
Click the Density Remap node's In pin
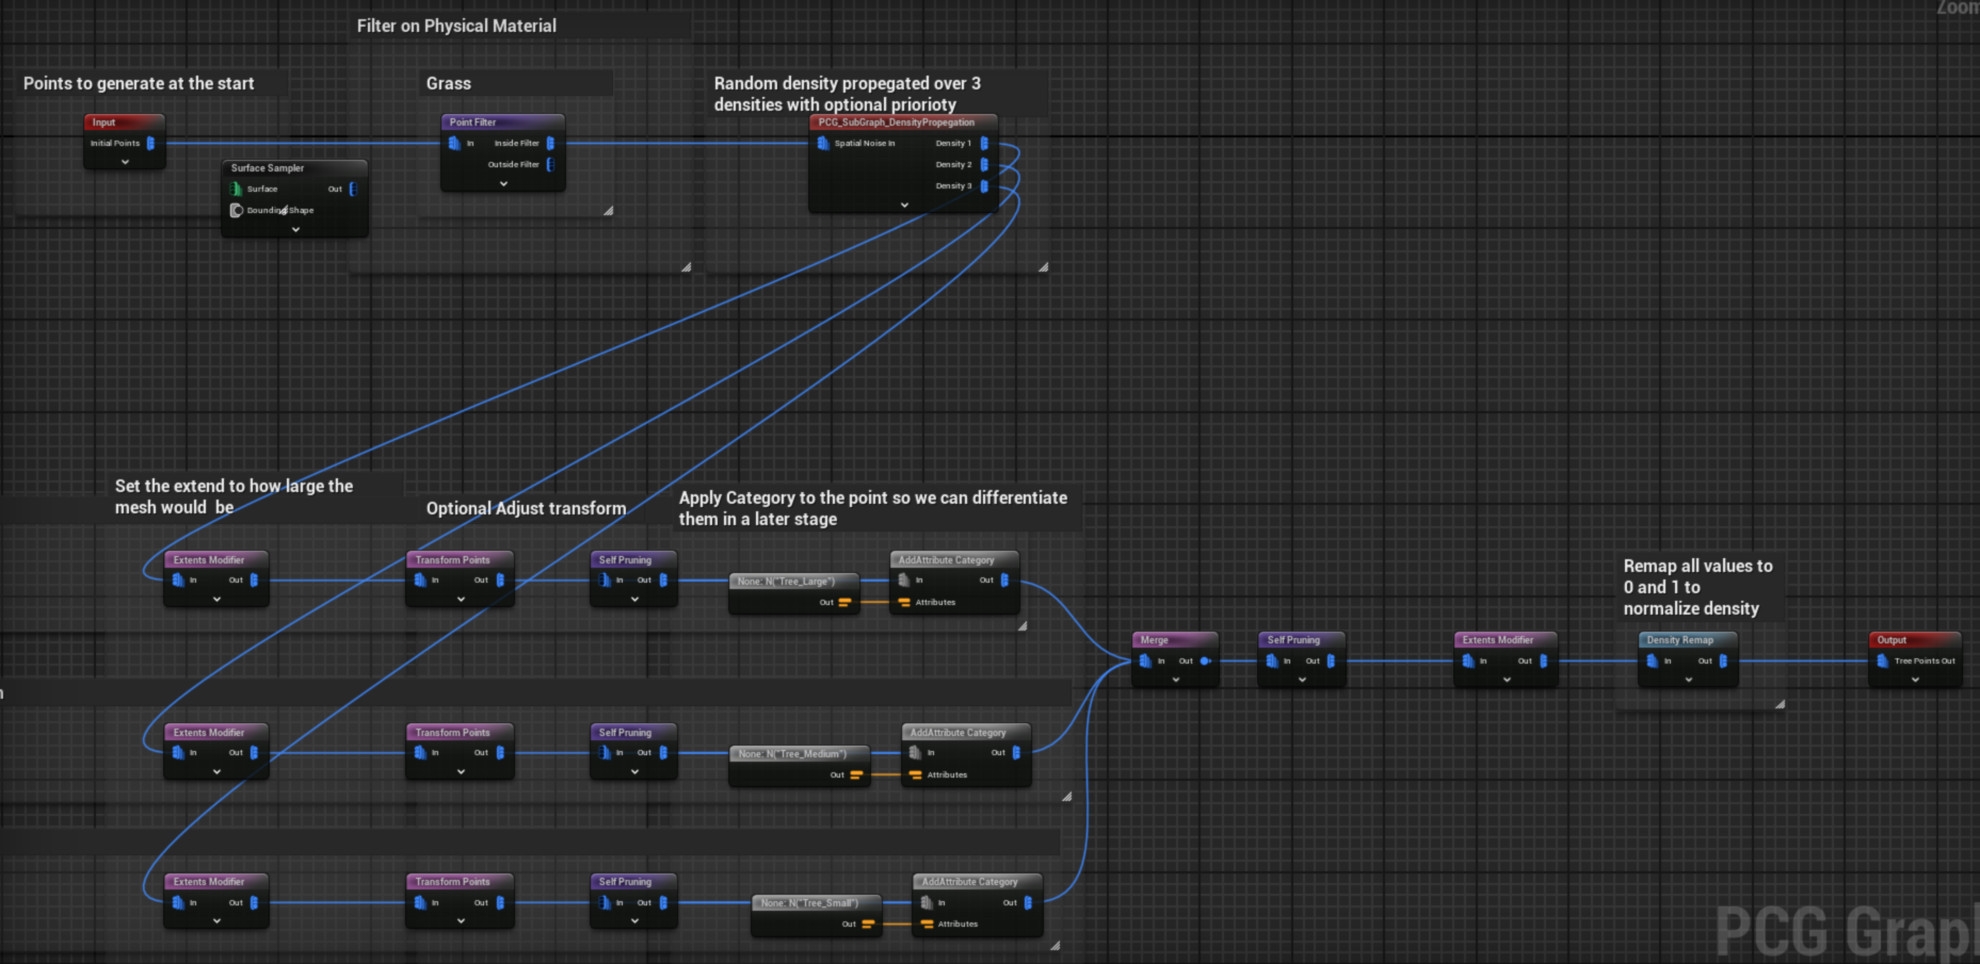click(1652, 661)
